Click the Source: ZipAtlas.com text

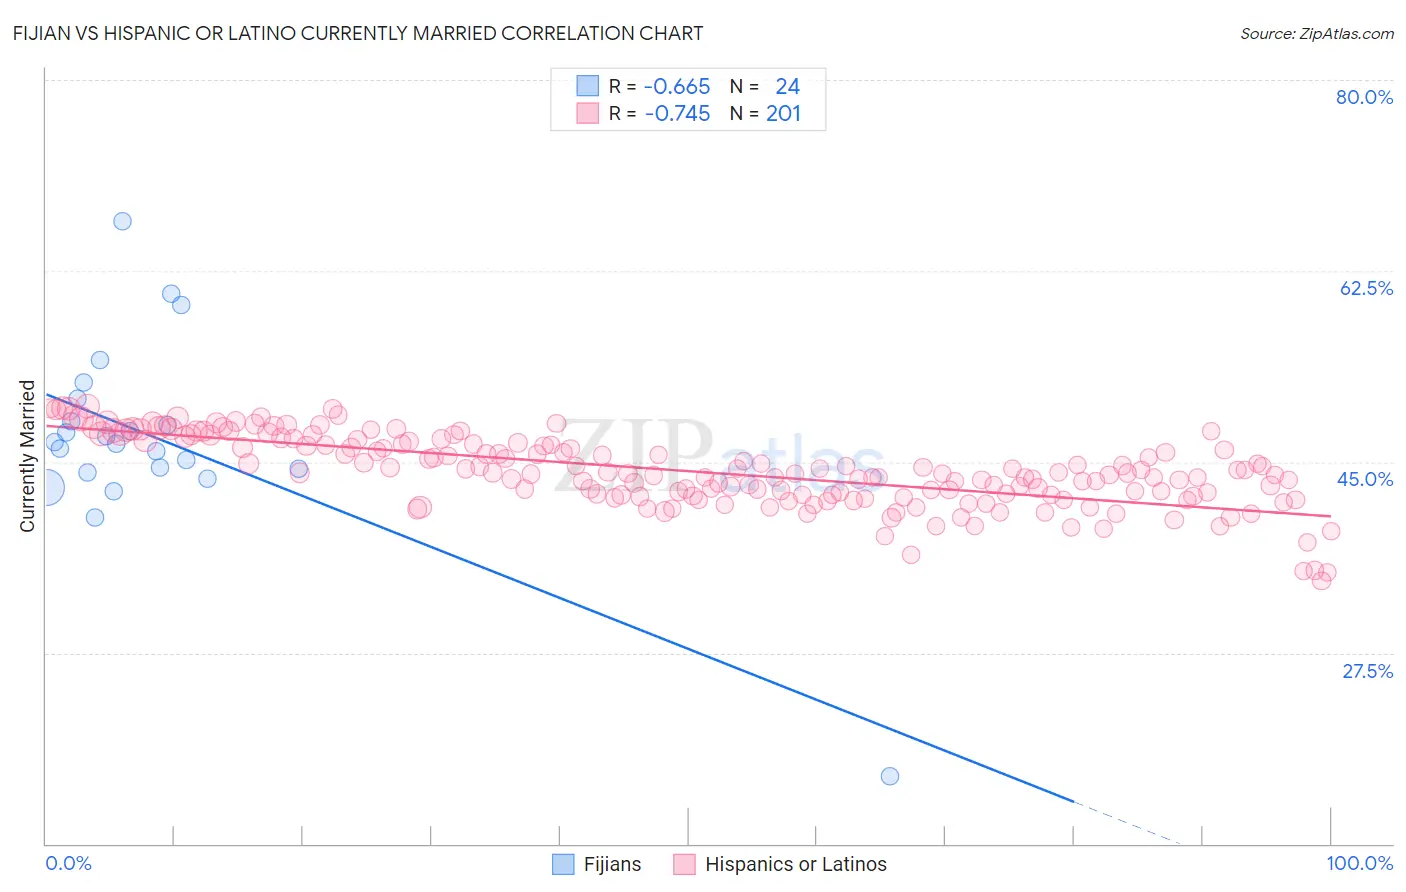click(1317, 33)
